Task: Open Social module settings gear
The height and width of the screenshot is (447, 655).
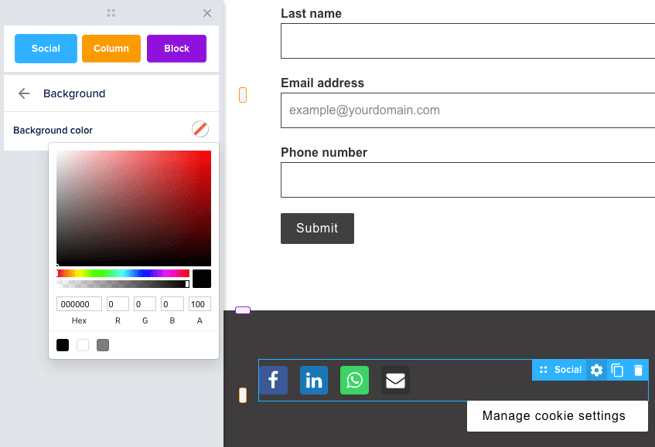Action: [x=597, y=370]
